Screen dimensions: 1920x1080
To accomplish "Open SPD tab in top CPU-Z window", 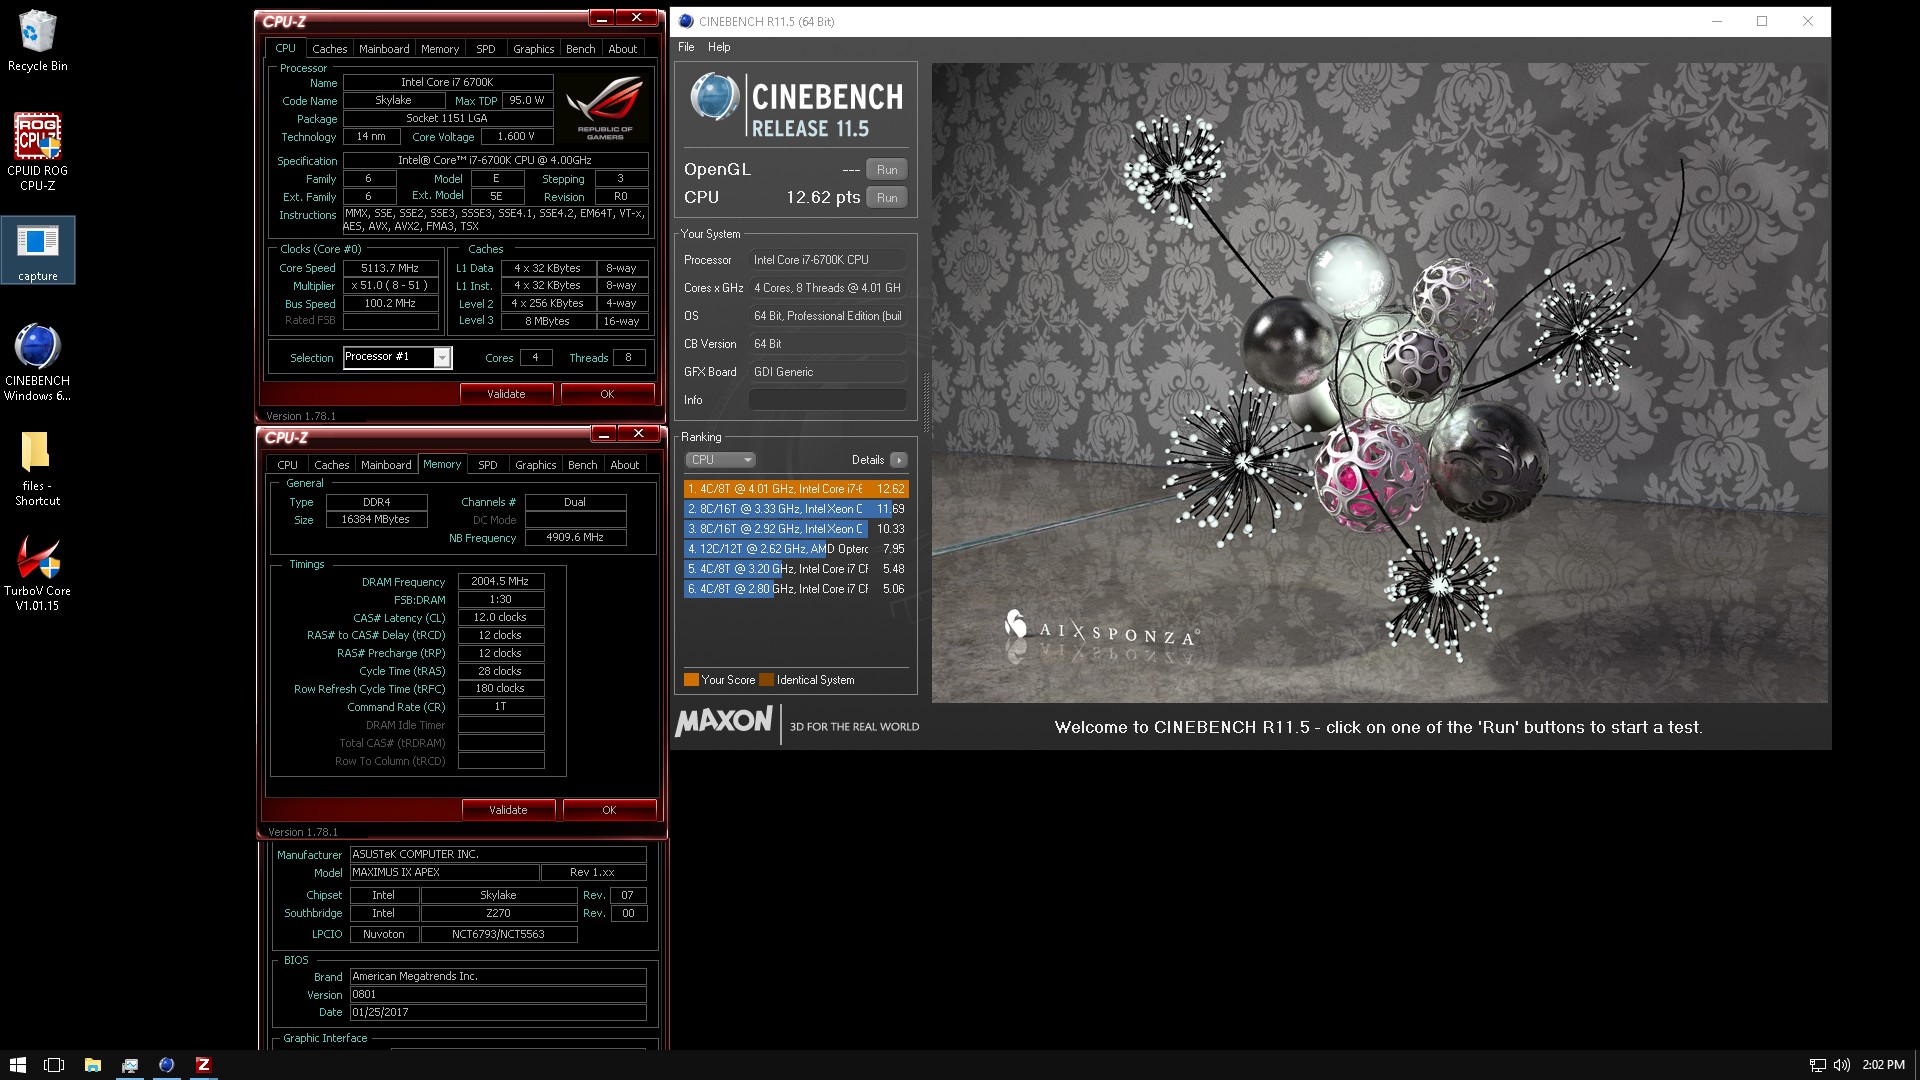I will pos(486,49).
